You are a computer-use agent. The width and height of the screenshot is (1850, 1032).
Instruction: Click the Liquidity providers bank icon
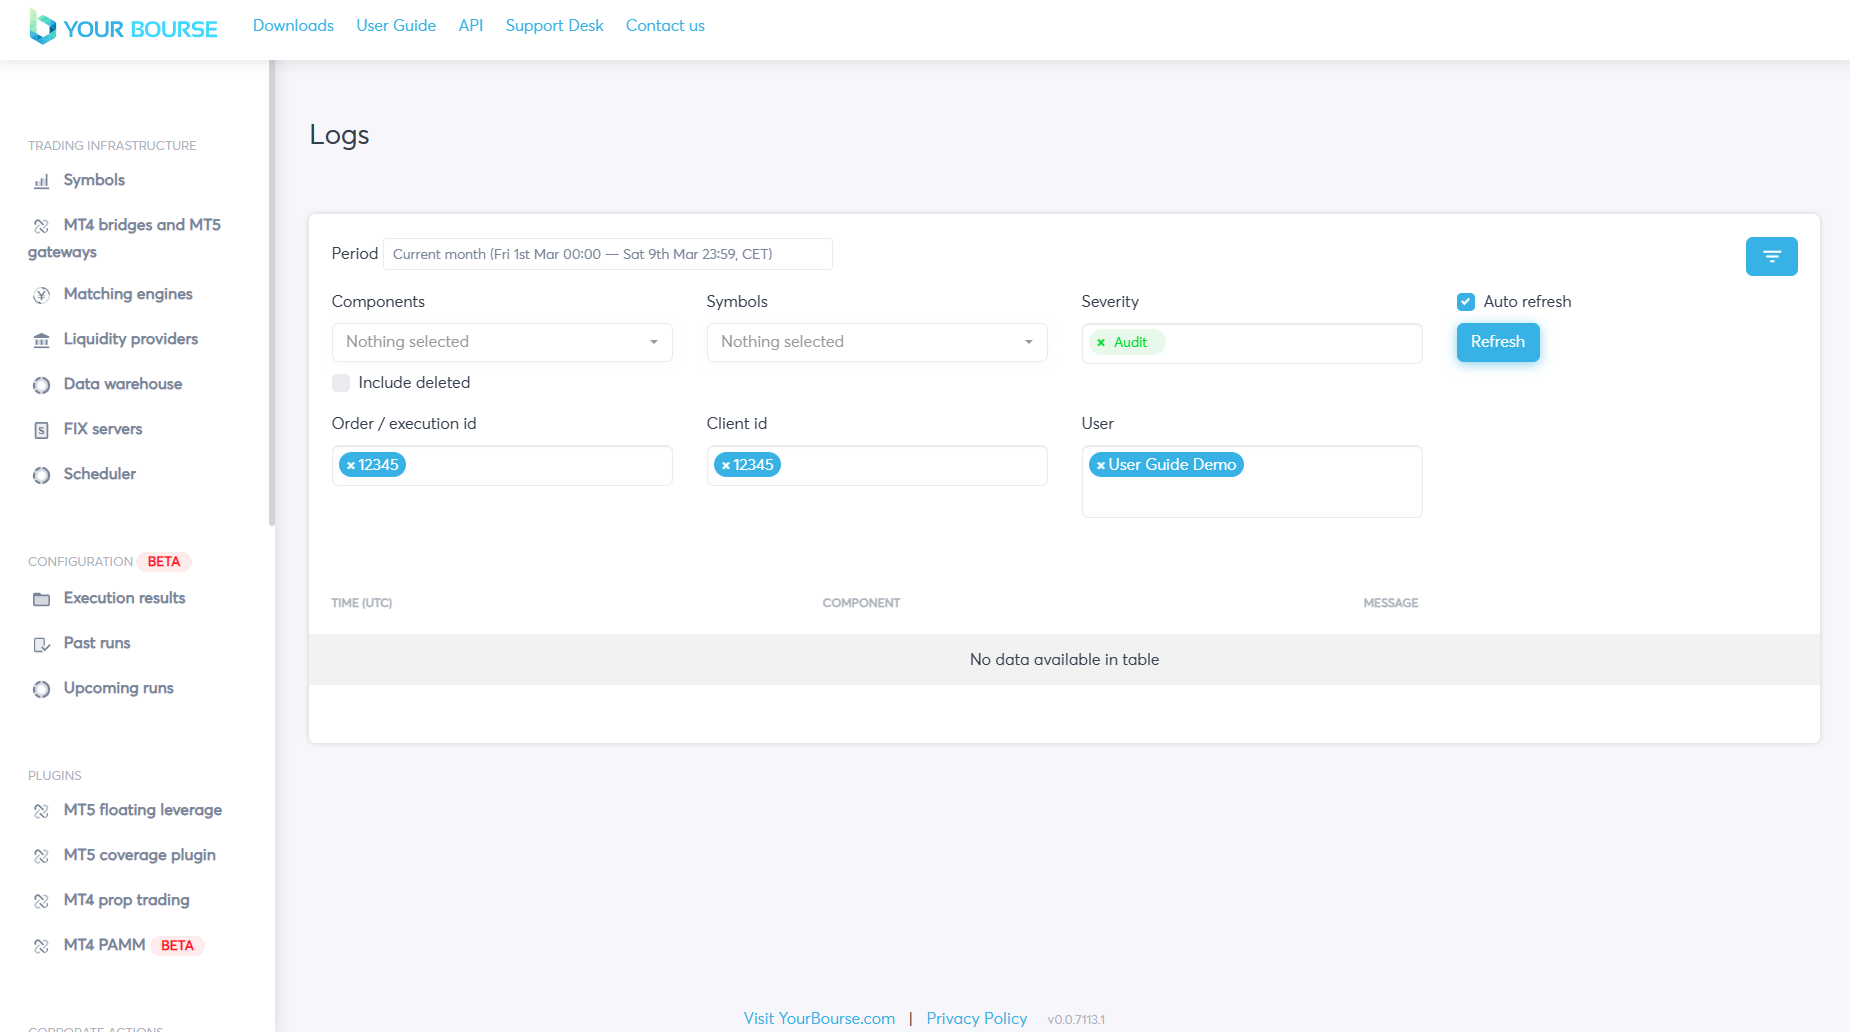point(41,340)
